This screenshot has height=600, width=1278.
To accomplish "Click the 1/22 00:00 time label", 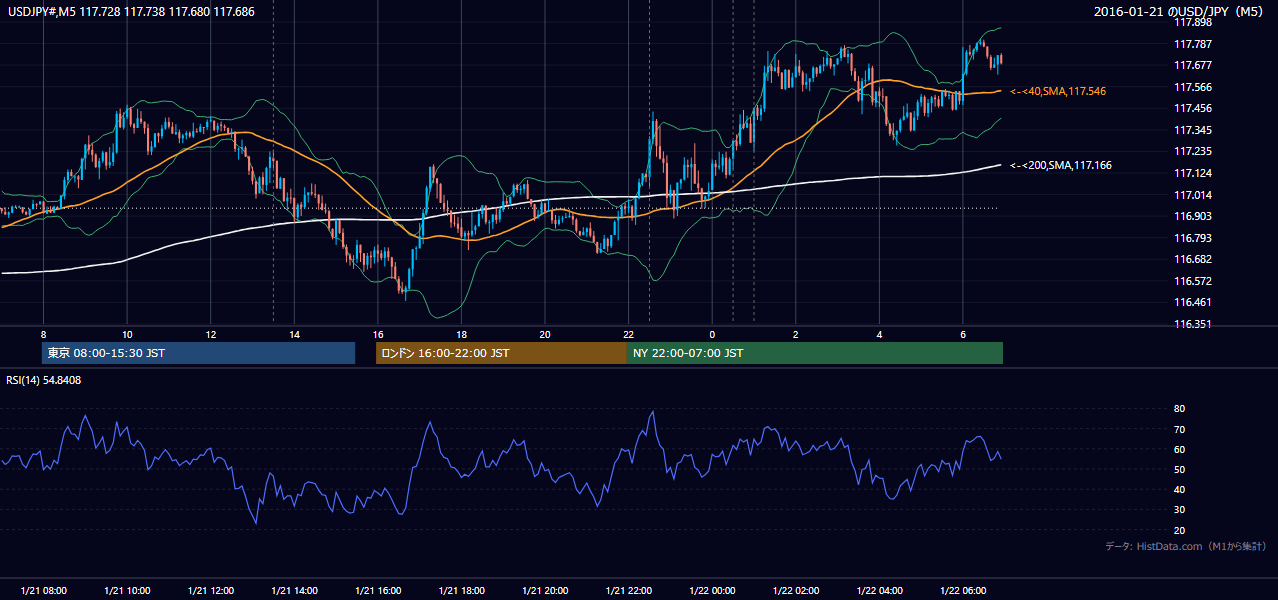I will (x=711, y=590).
